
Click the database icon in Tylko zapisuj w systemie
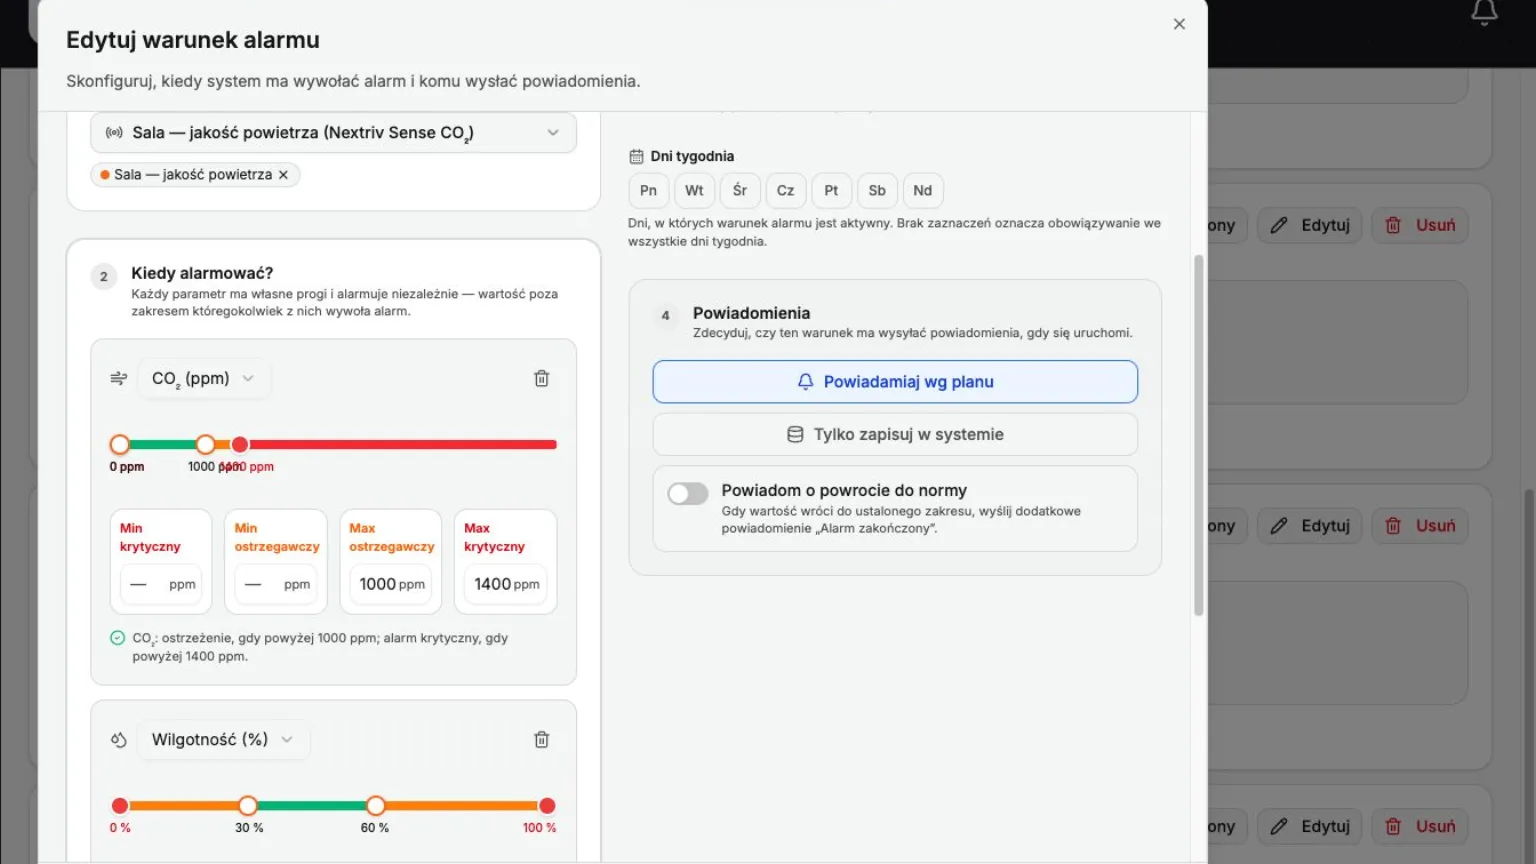795,434
